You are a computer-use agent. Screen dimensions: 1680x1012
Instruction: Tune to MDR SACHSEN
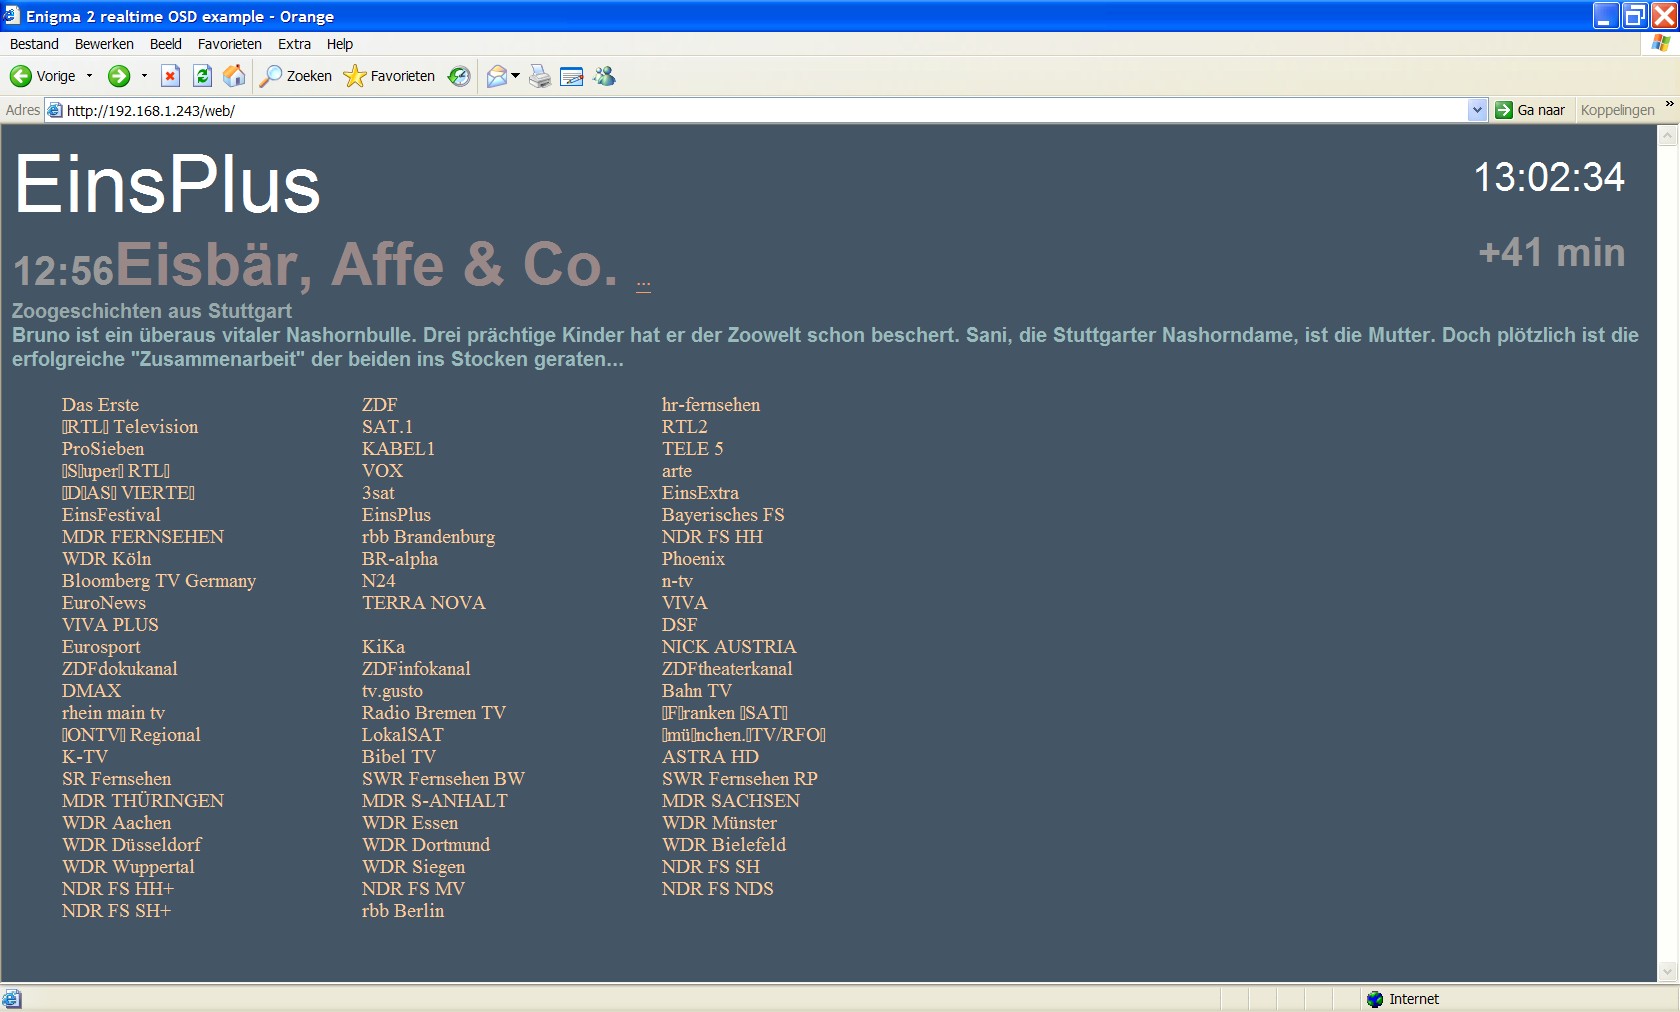tap(731, 801)
